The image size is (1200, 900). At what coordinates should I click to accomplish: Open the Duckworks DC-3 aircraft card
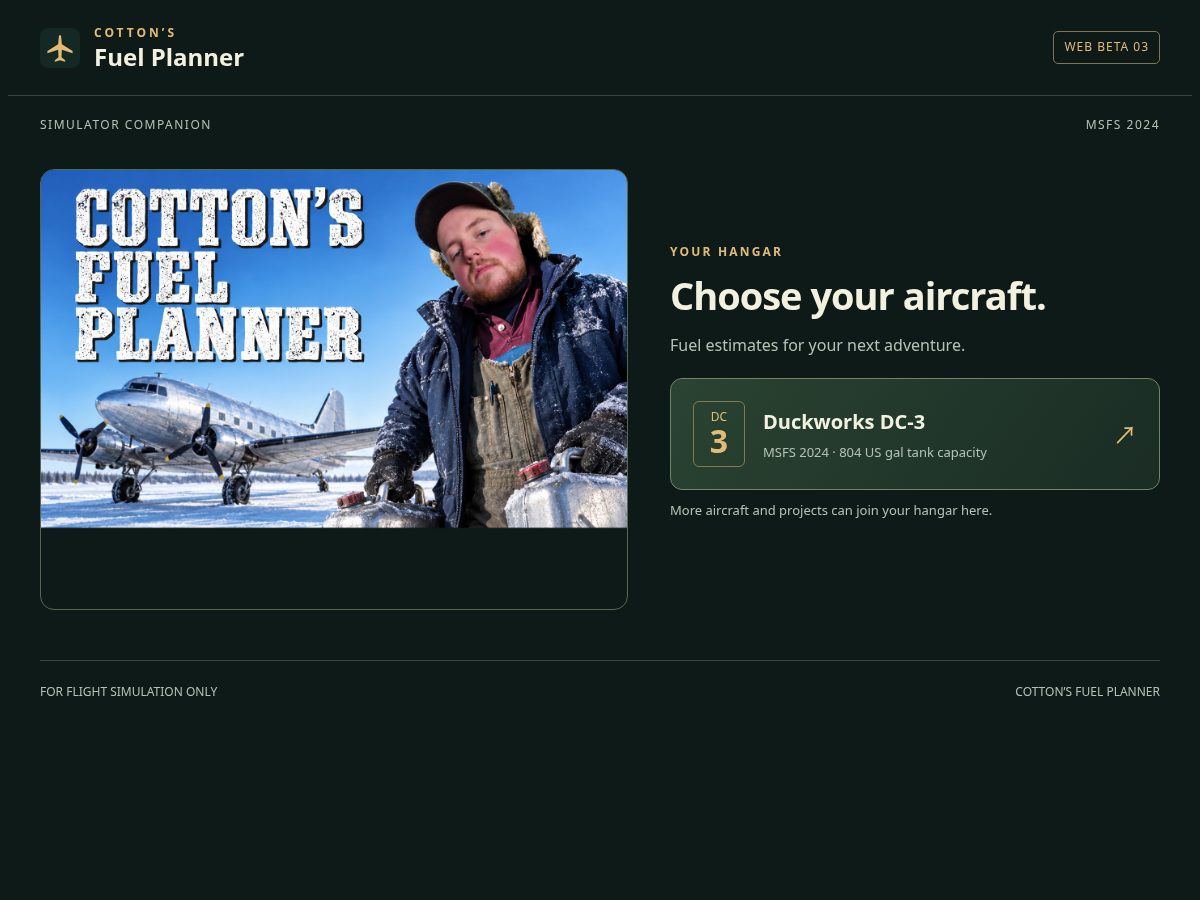915,434
